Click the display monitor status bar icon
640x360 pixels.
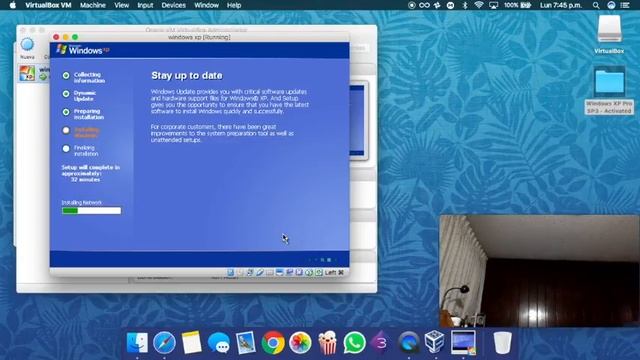point(280,272)
